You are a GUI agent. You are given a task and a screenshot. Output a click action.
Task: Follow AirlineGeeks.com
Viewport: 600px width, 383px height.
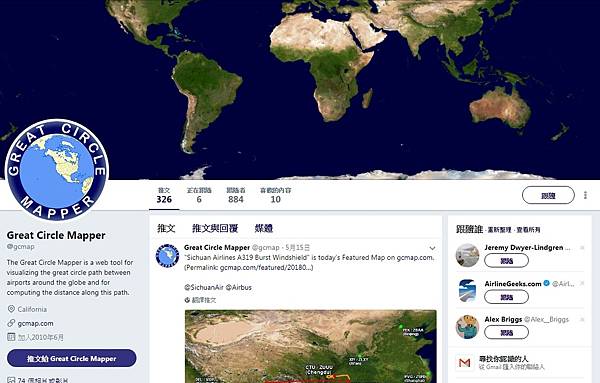coord(506,297)
